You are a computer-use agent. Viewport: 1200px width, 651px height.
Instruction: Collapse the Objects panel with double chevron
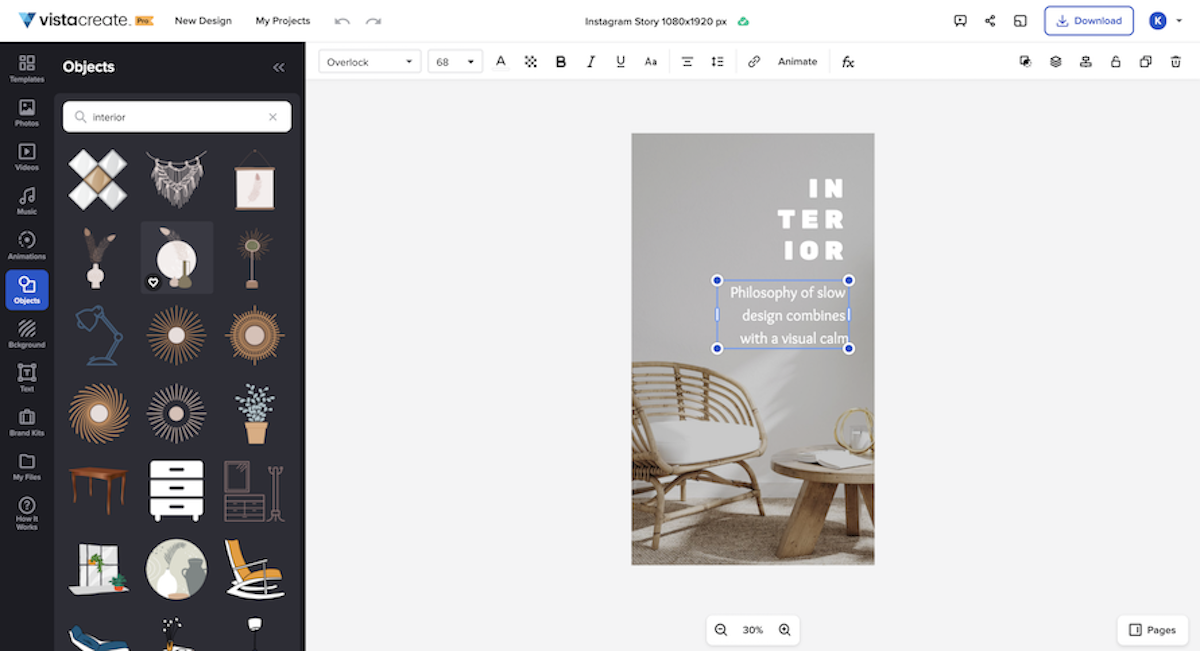pos(278,67)
